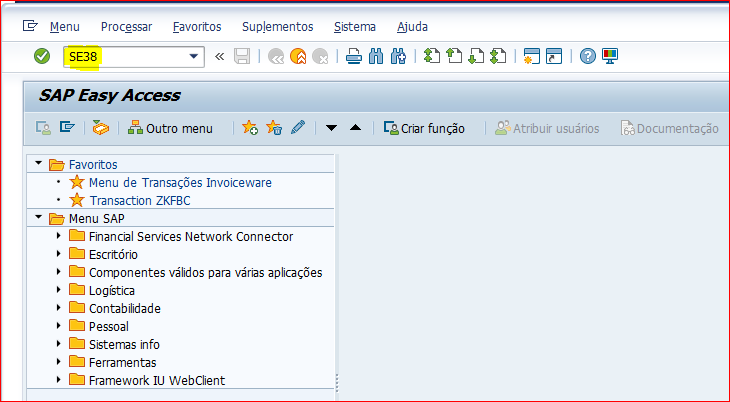The image size is (730, 402).
Task: Click the Cancel icon in the toolbar
Action: (320, 56)
